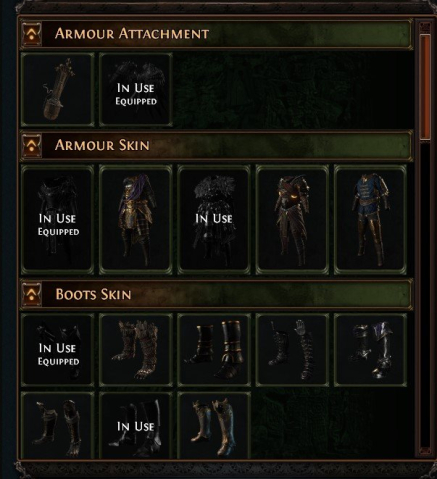Collapse the Armour Attachment section
This screenshot has height=479, width=437.
pyautogui.click(x=32, y=33)
